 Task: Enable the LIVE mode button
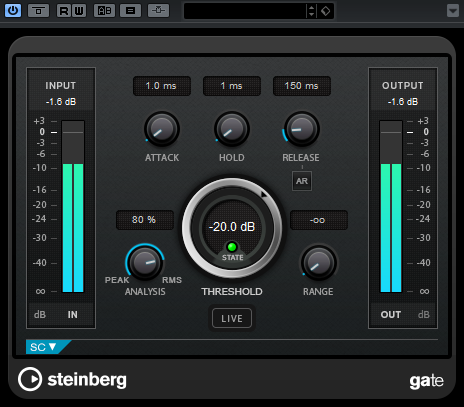click(232, 318)
